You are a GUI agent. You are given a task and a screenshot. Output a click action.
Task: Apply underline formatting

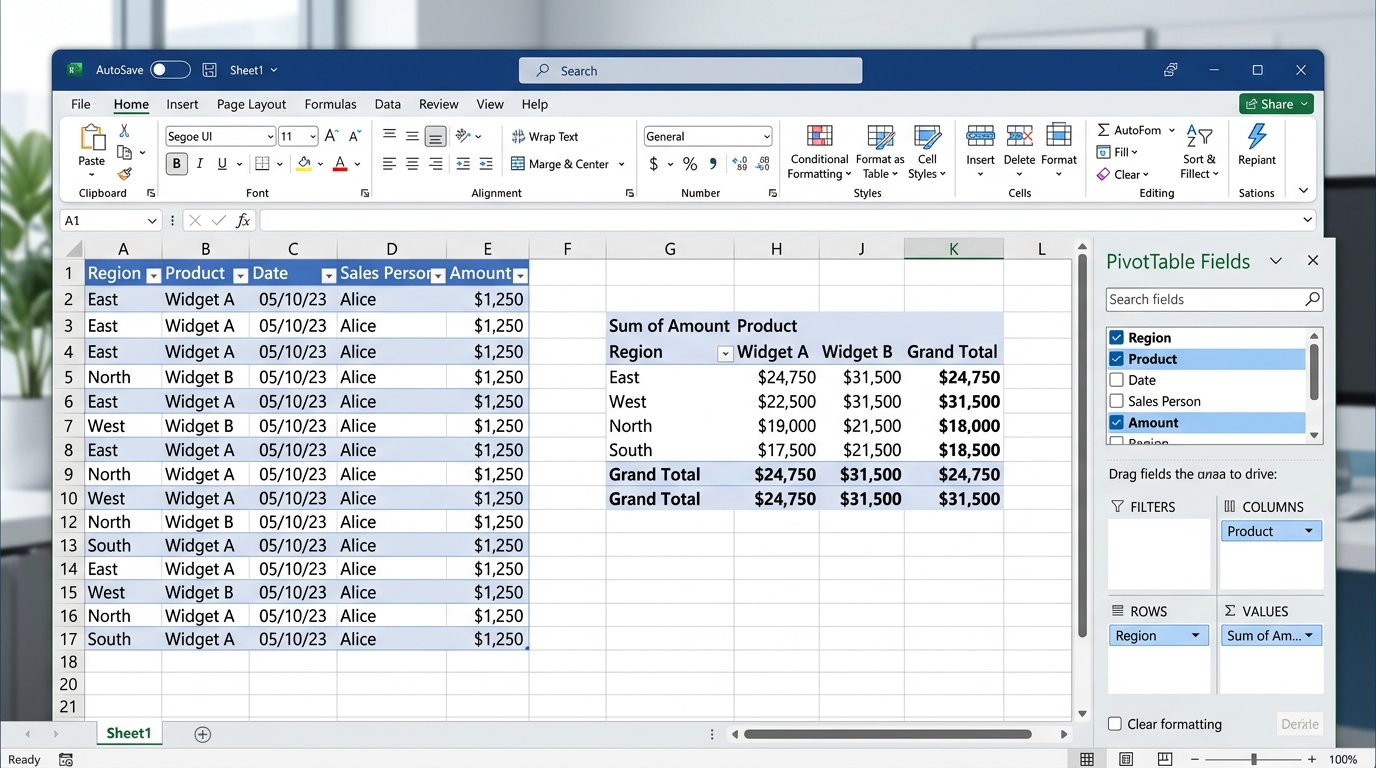point(222,164)
